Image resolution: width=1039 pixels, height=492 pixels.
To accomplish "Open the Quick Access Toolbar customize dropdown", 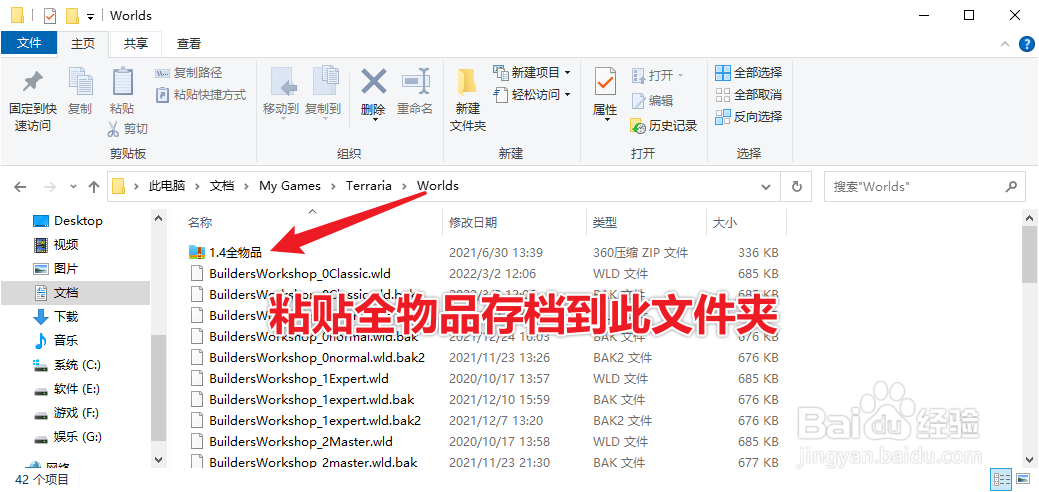I will point(90,16).
